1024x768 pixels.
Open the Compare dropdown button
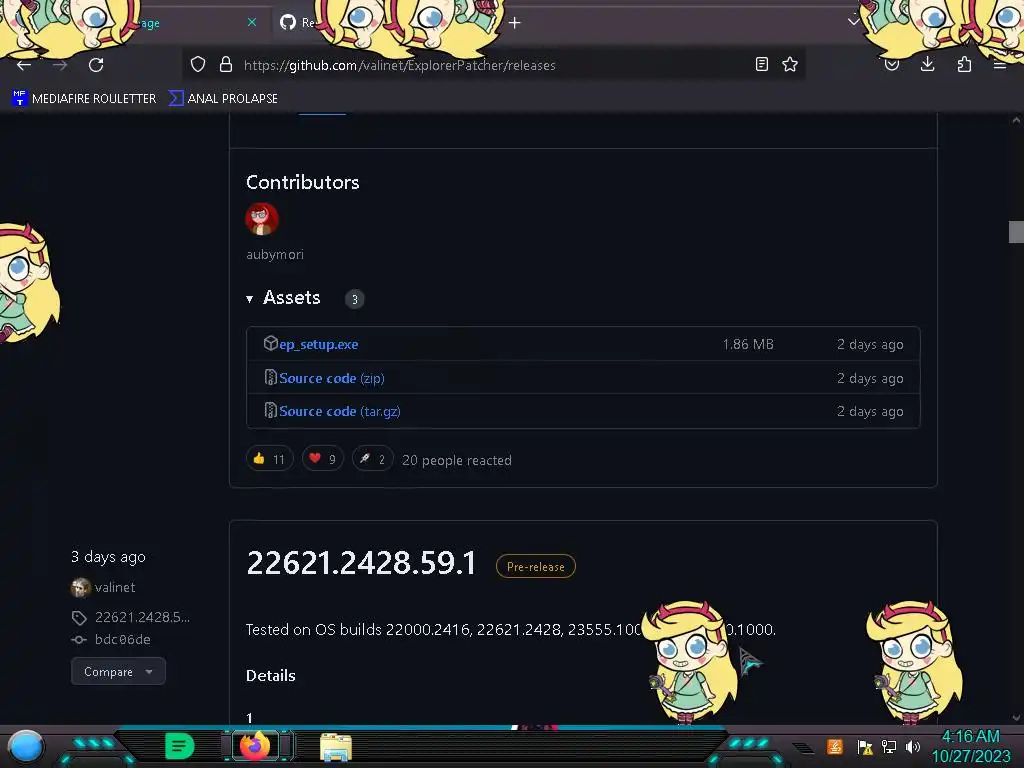[x=118, y=671]
